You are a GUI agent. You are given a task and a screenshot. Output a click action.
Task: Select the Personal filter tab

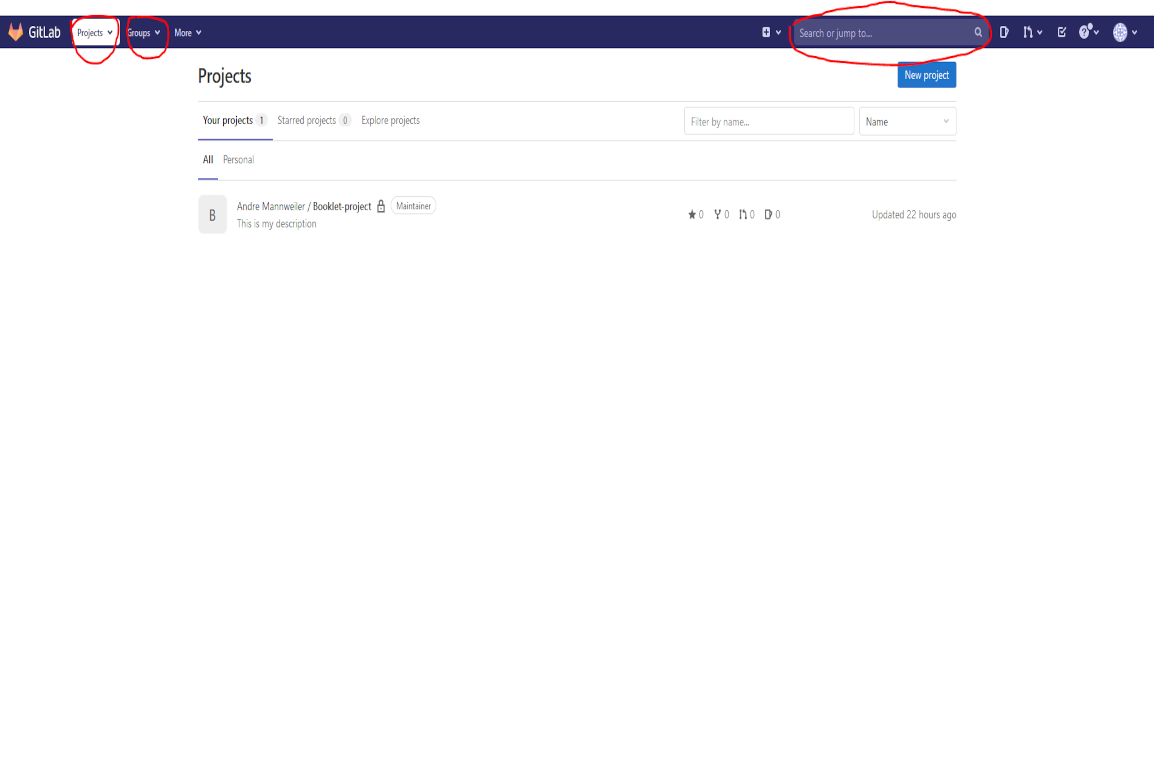click(x=238, y=160)
